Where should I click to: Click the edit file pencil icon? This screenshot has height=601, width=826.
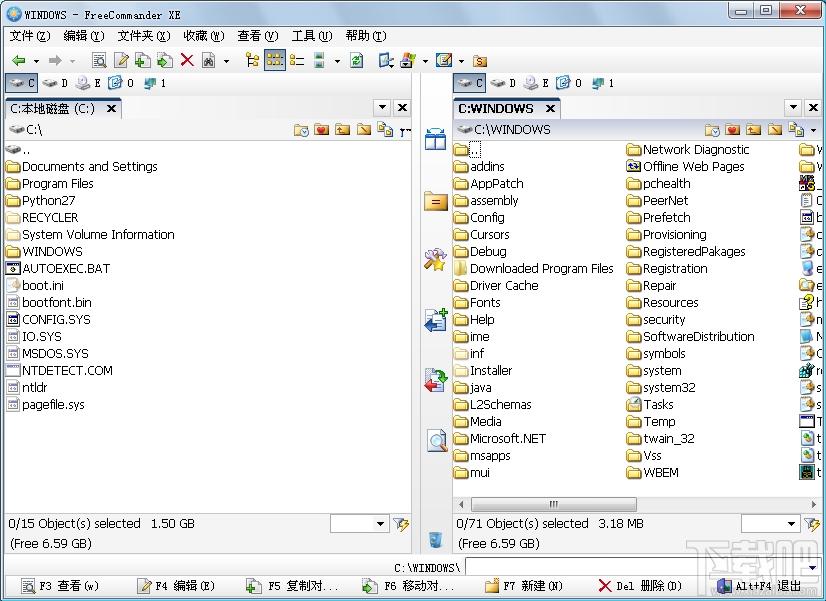click(x=121, y=61)
